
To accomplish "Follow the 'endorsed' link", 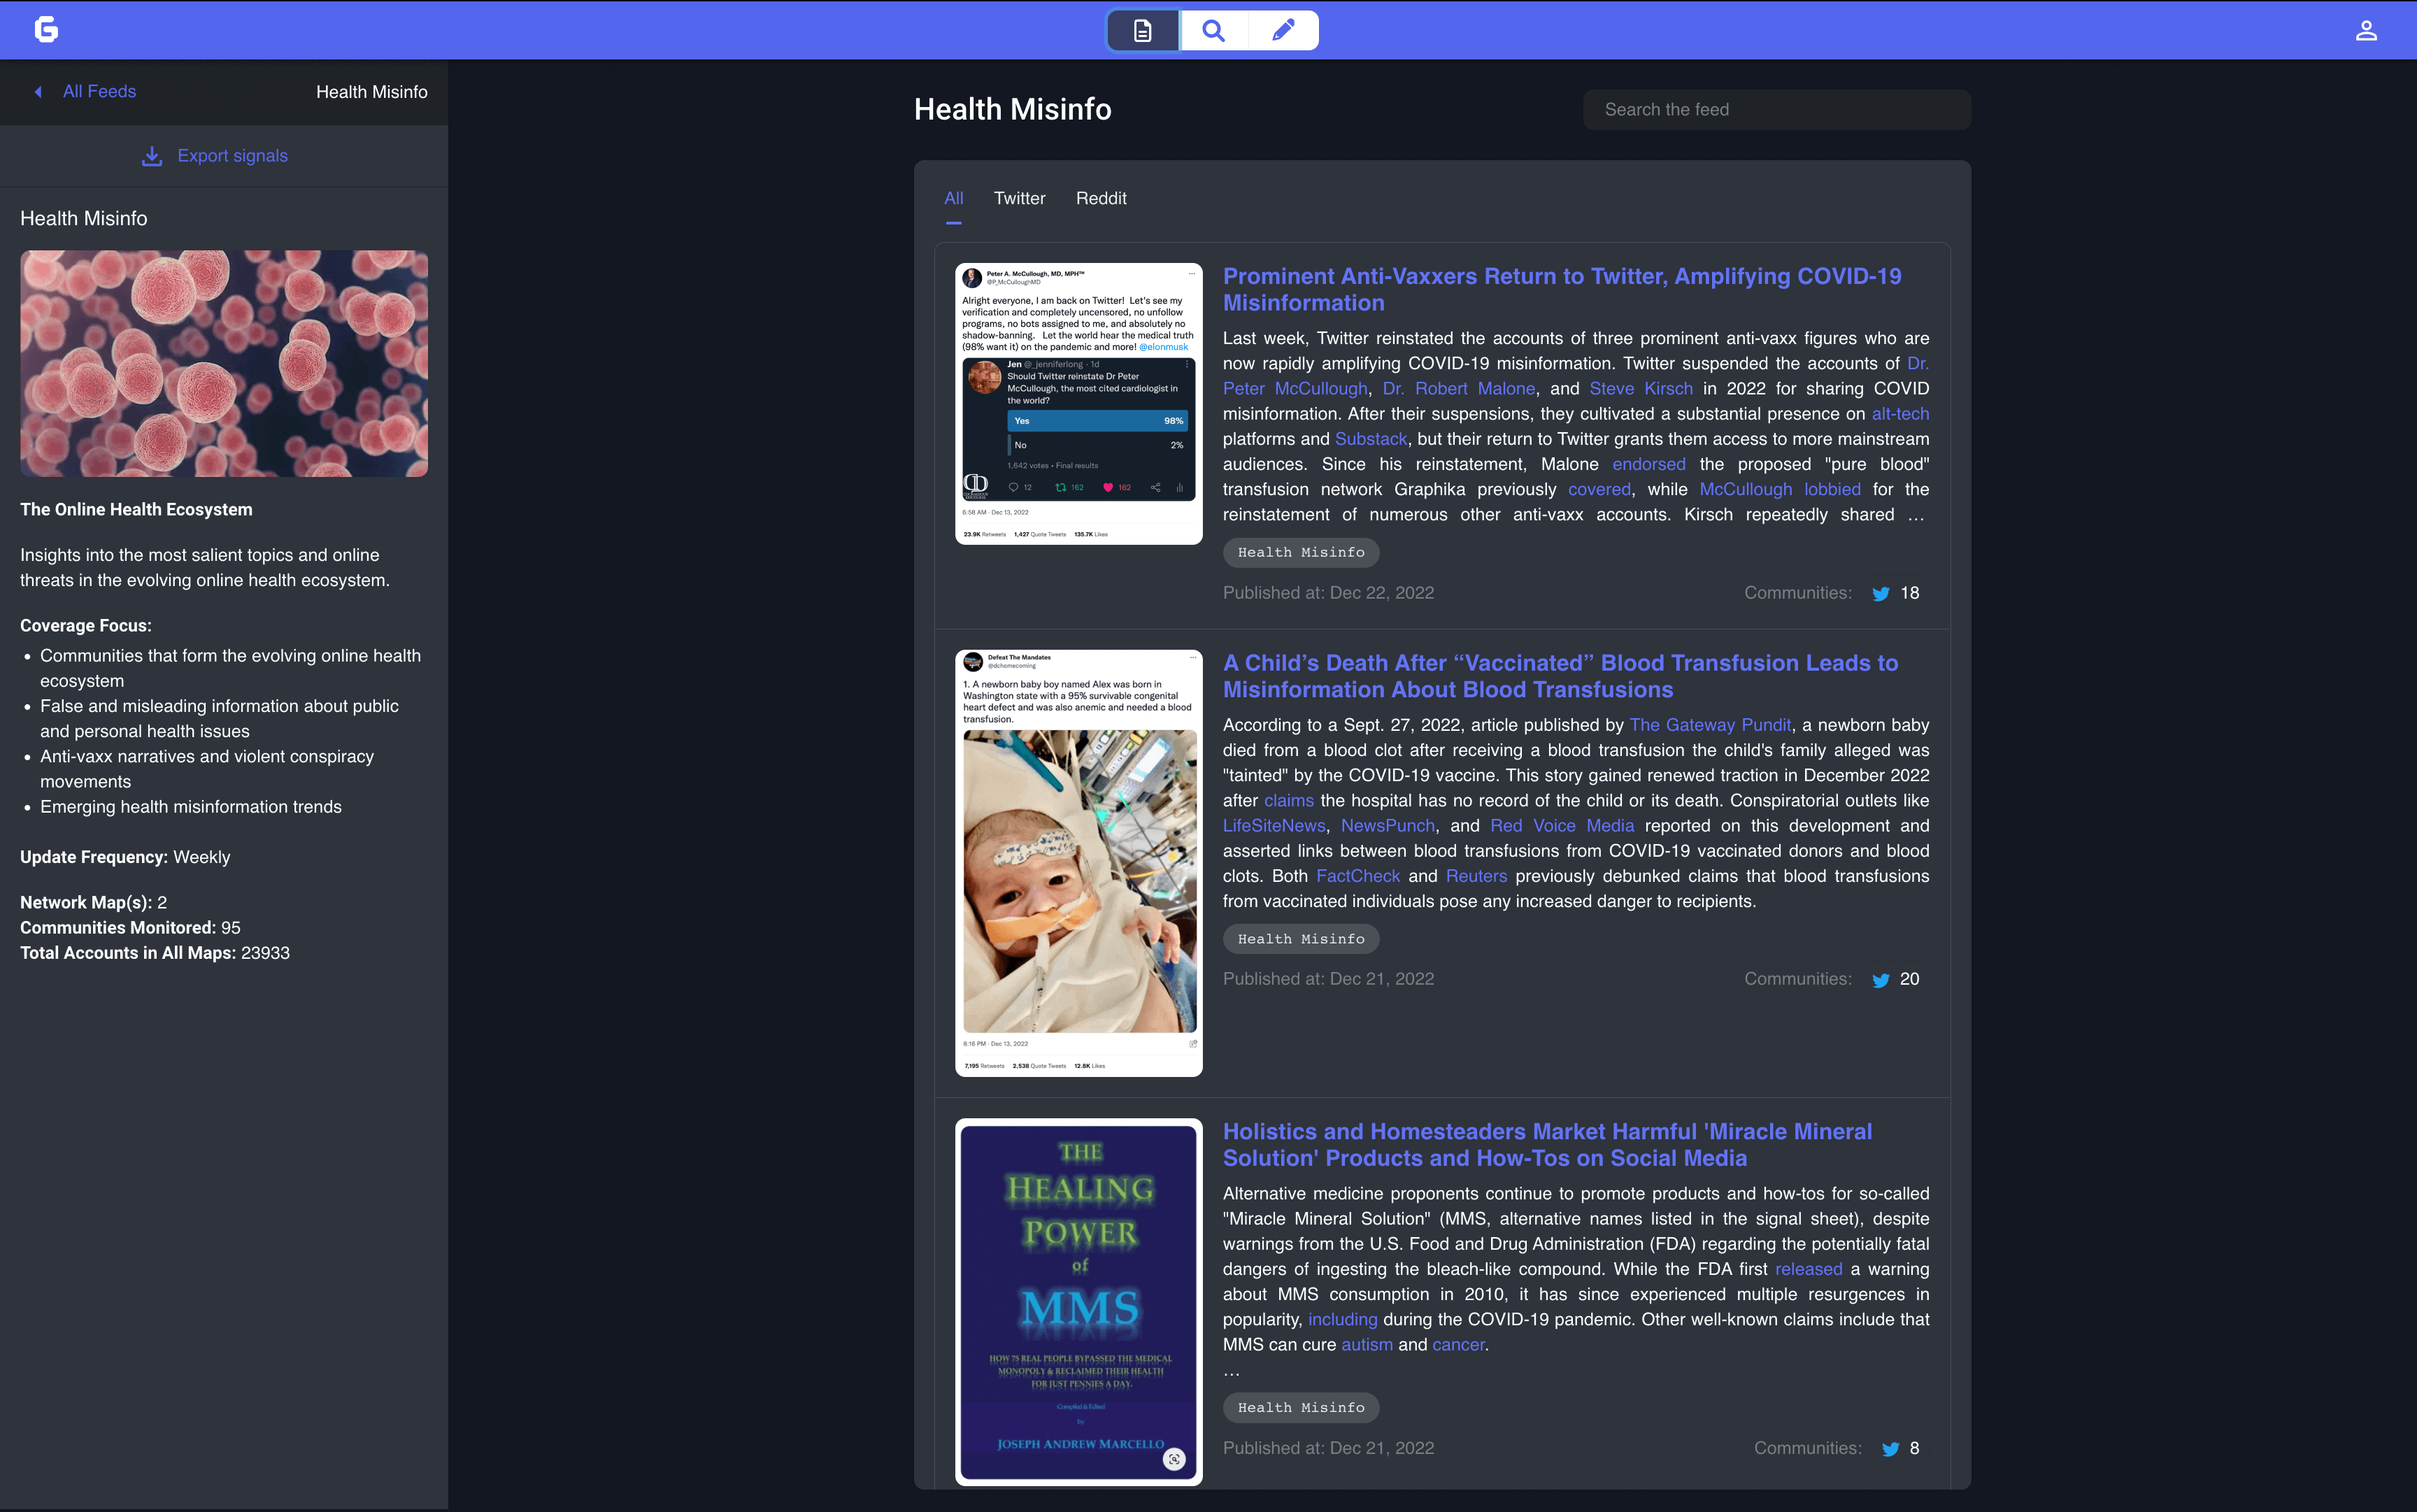I will click(1648, 464).
